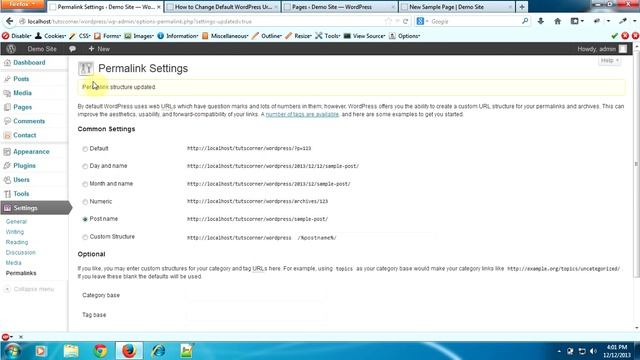
Task: Click the Tools sidebar icon
Action: pyautogui.click(x=7, y=194)
